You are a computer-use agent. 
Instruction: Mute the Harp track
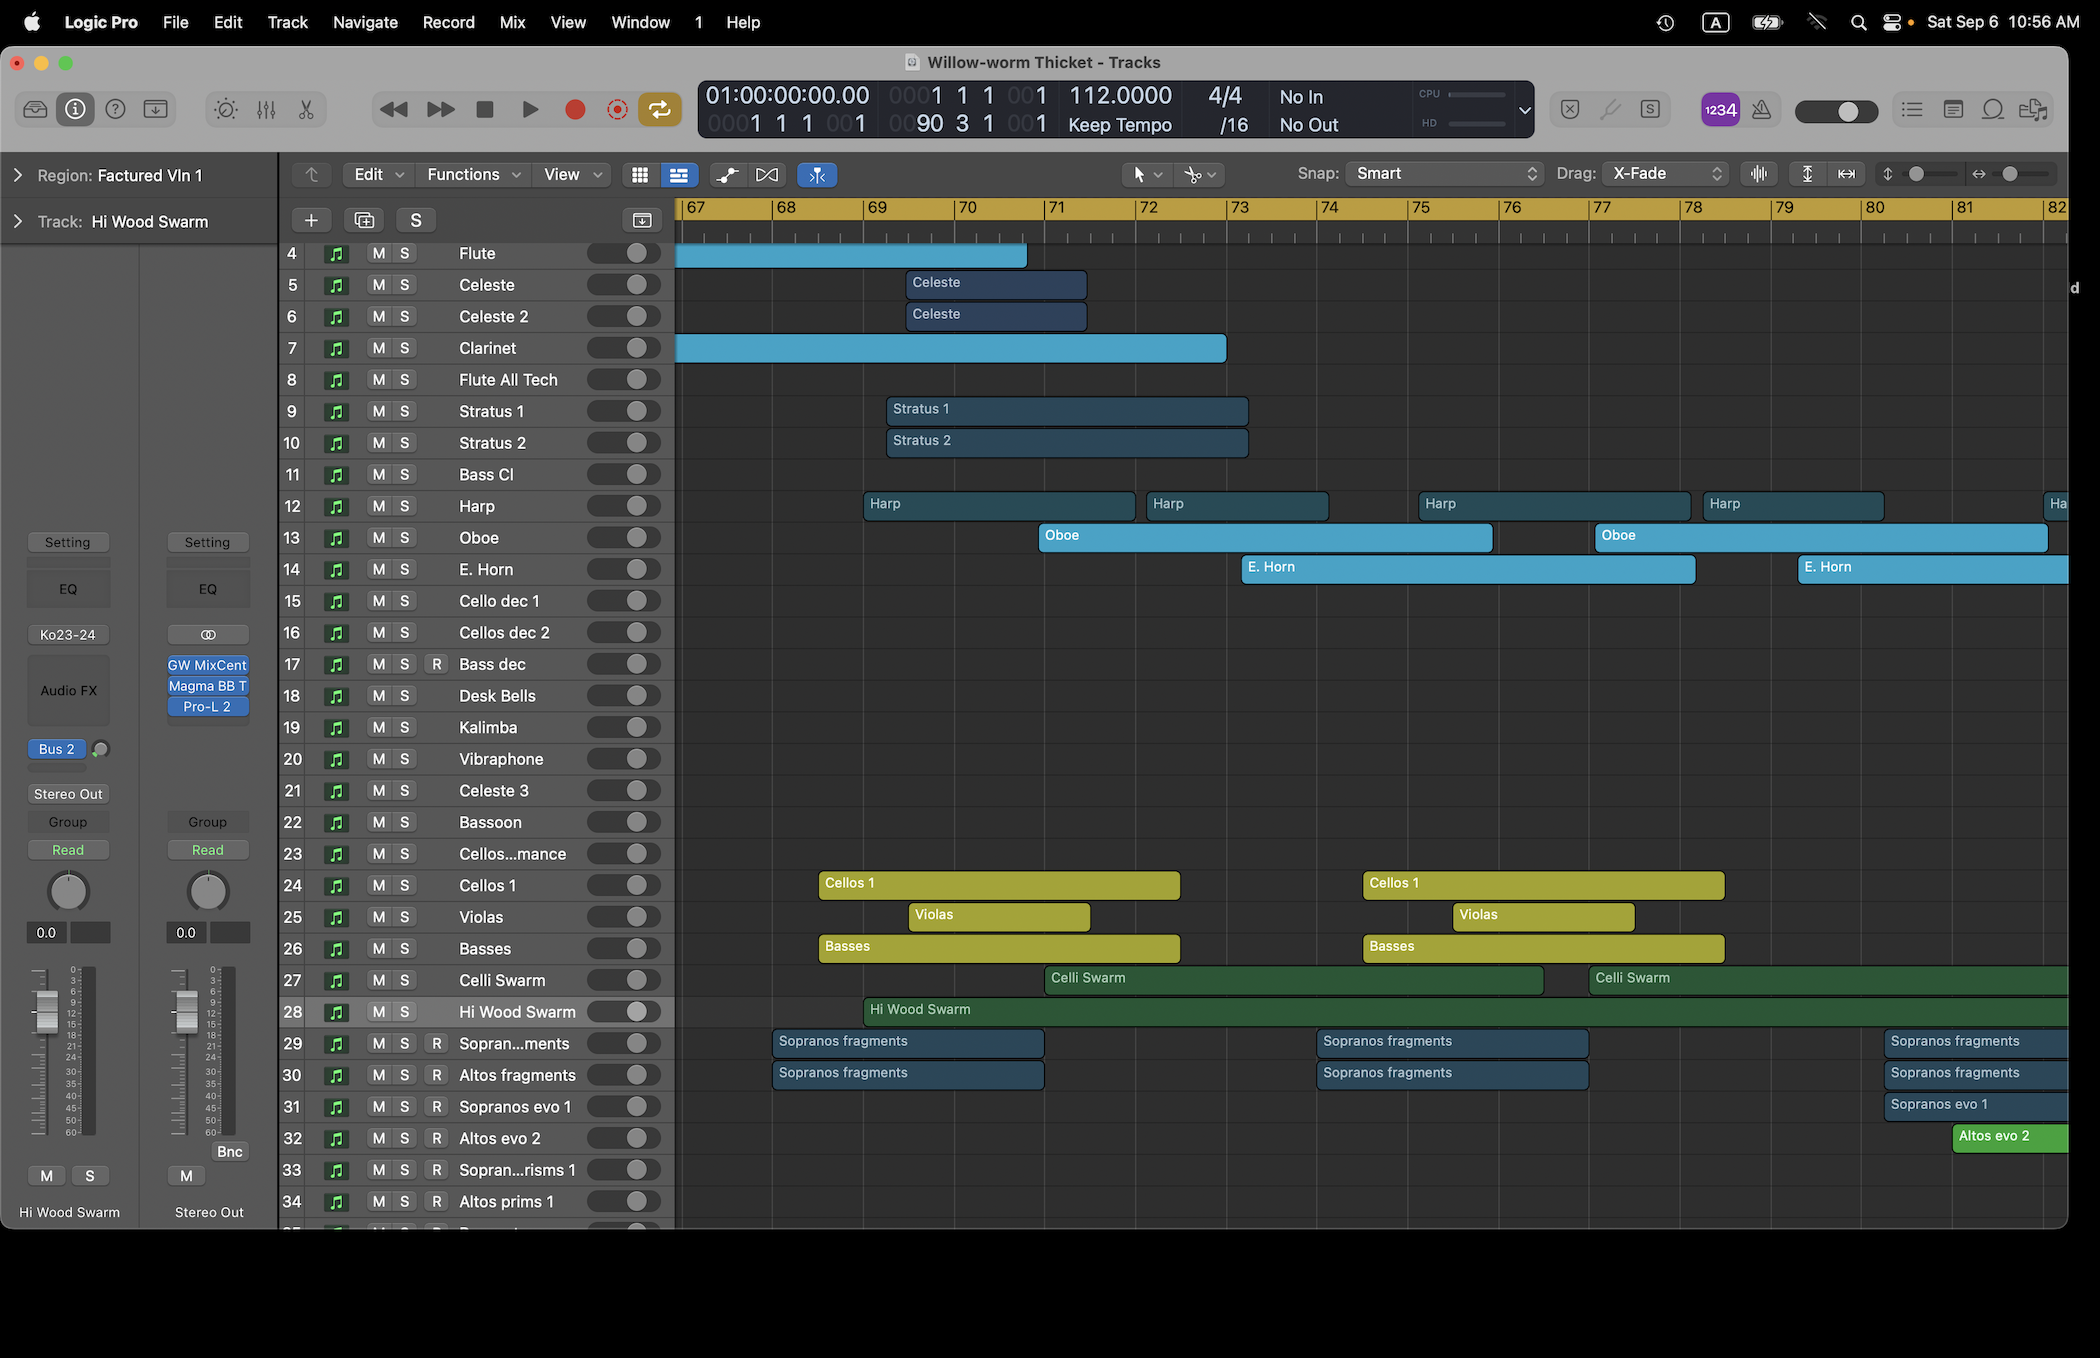378,506
